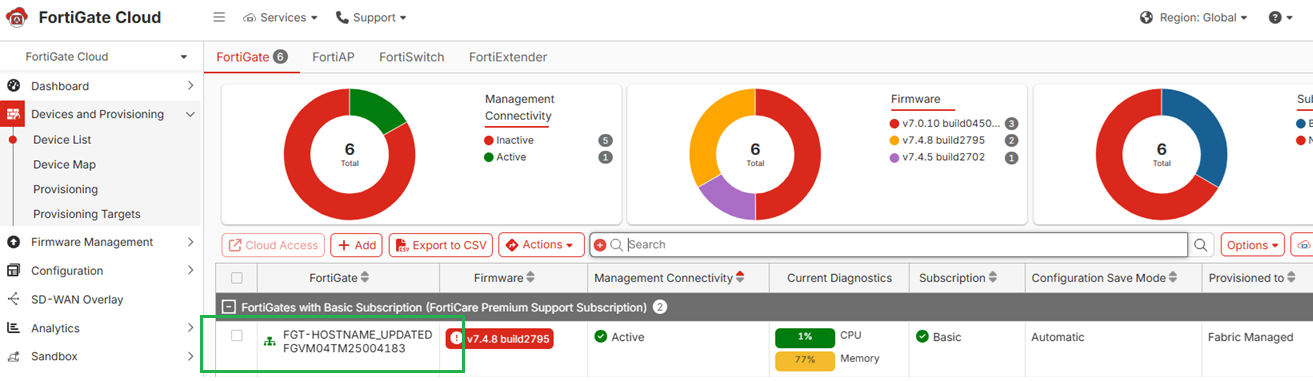Click the Firmware Management sidebar icon

(13, 242)
